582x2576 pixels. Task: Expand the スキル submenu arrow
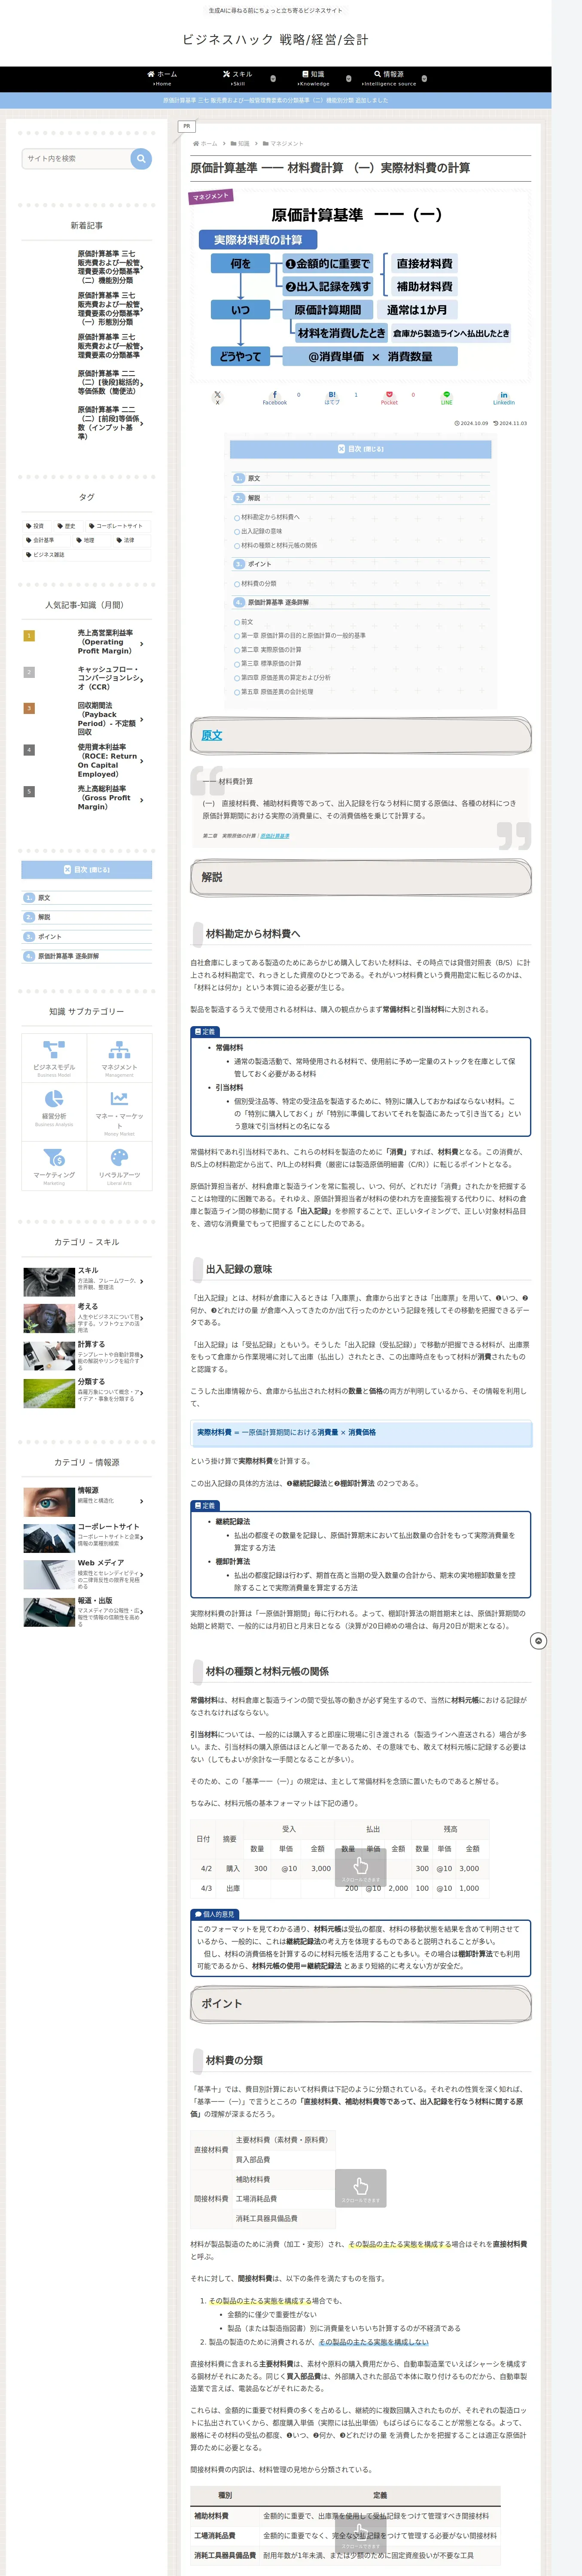click(x=273, y=79)
